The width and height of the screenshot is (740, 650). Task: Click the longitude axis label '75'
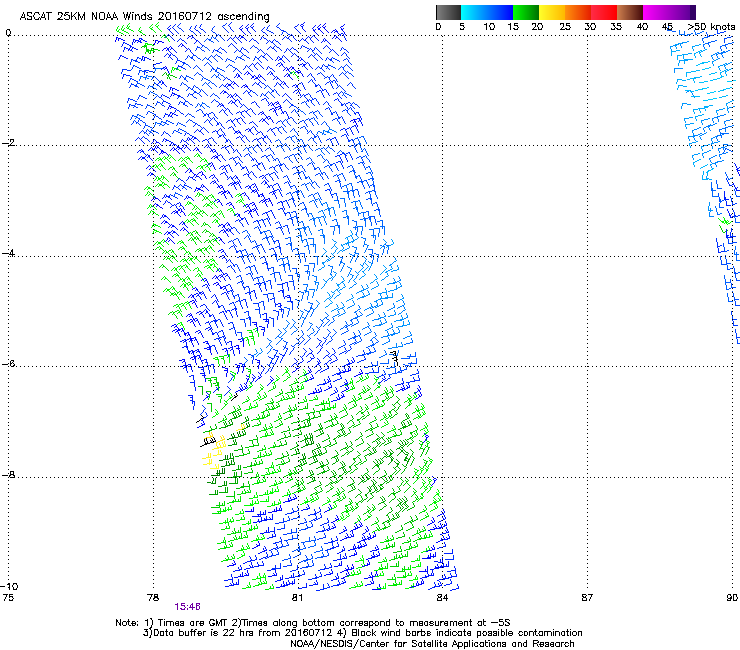[8, 598]
